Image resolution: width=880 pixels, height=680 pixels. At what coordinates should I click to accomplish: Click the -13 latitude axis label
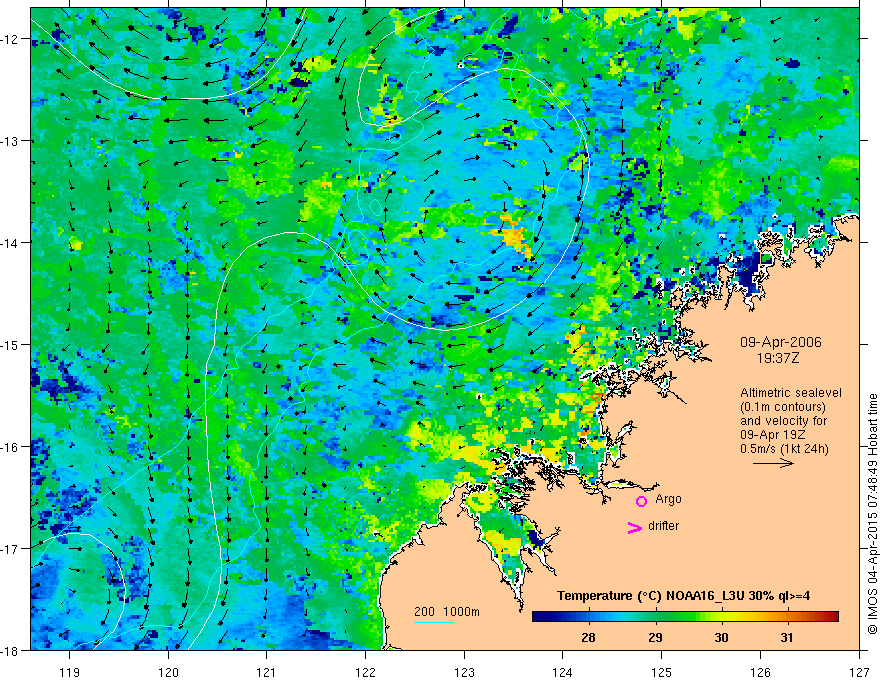[10, 141]
